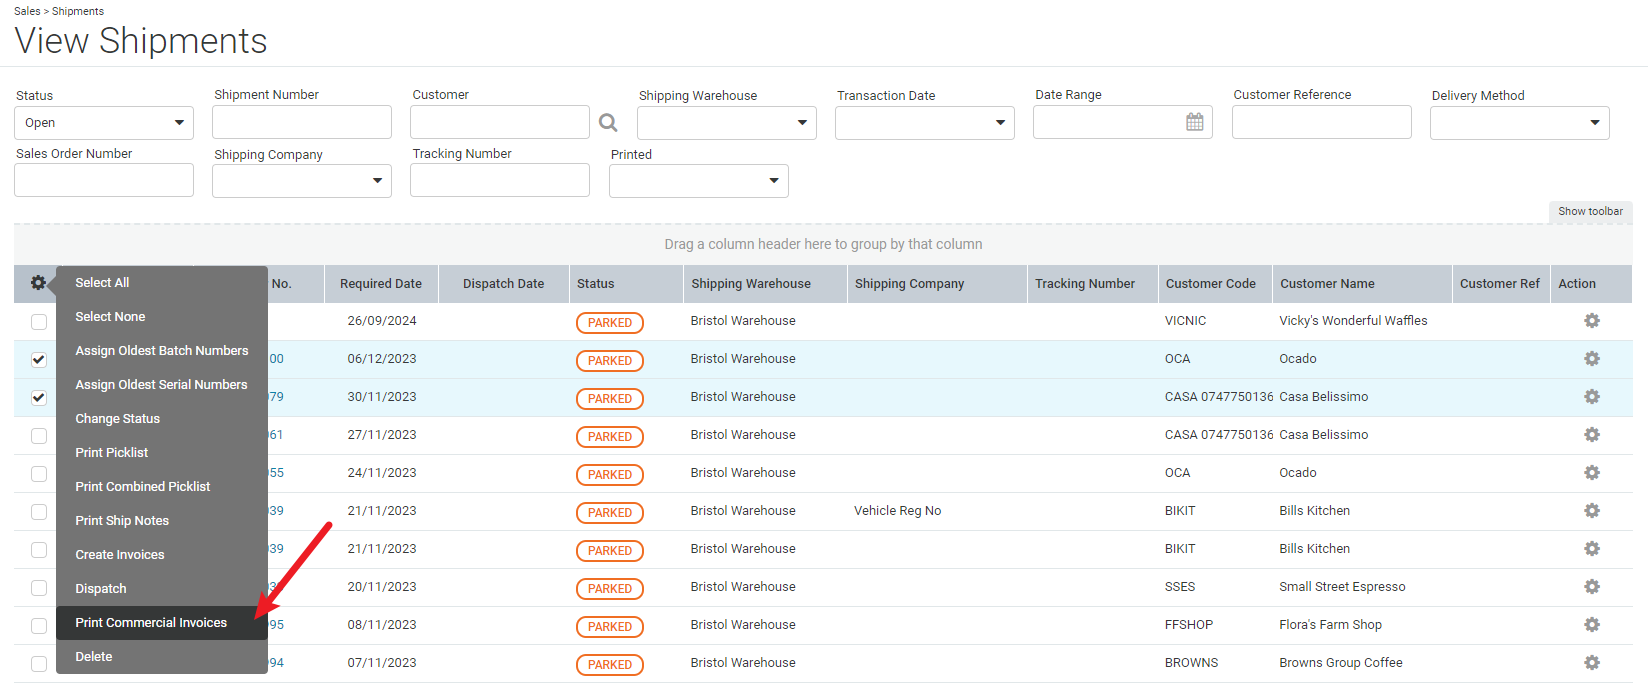Choose Select All from the menu
Image resolution: width=1648 pixels, height=686 pixels.
click(x=162, y=283)
